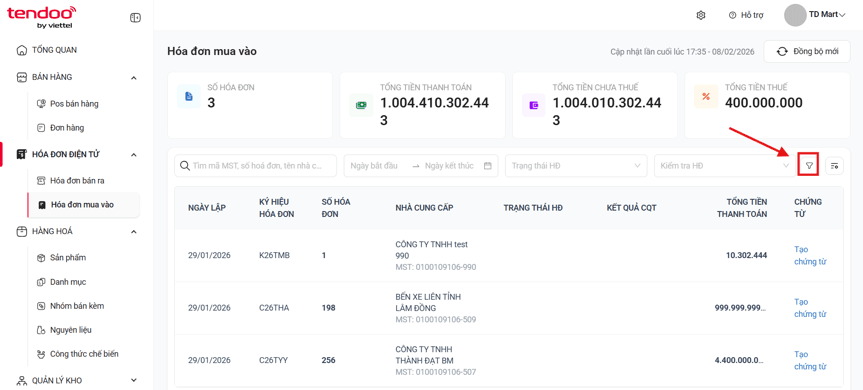Click the Nguyên liệu icon
The width and height of the screenshot is (863, 390).
[40, 330]
